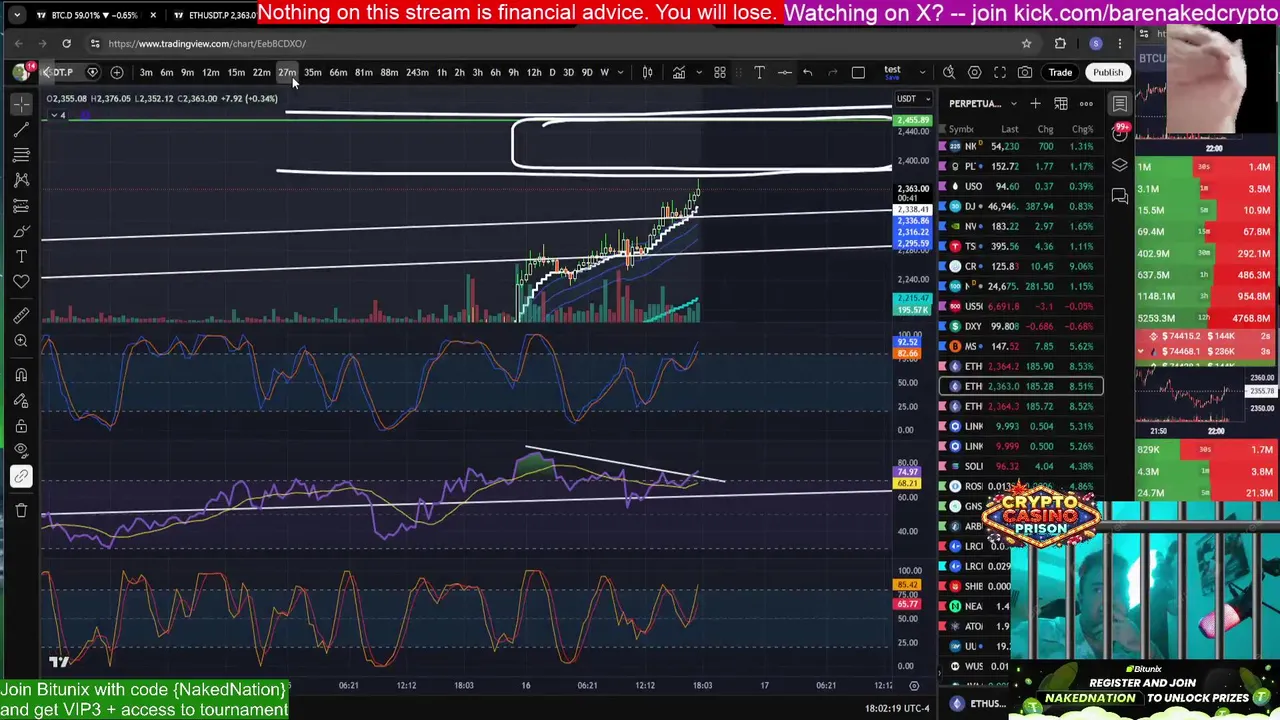The image size is (1280, 720).
Task: Toggle magnet mode
Action: [21, 375]
